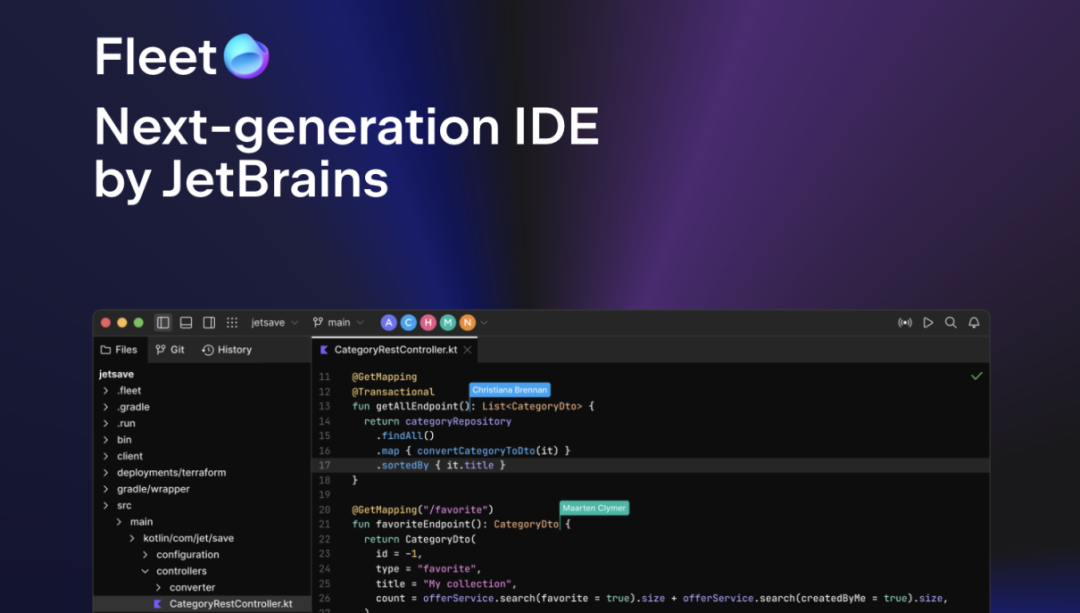
Task: Select the CategoryRestController.kt editor tab
Action: (x=395, y=350)
